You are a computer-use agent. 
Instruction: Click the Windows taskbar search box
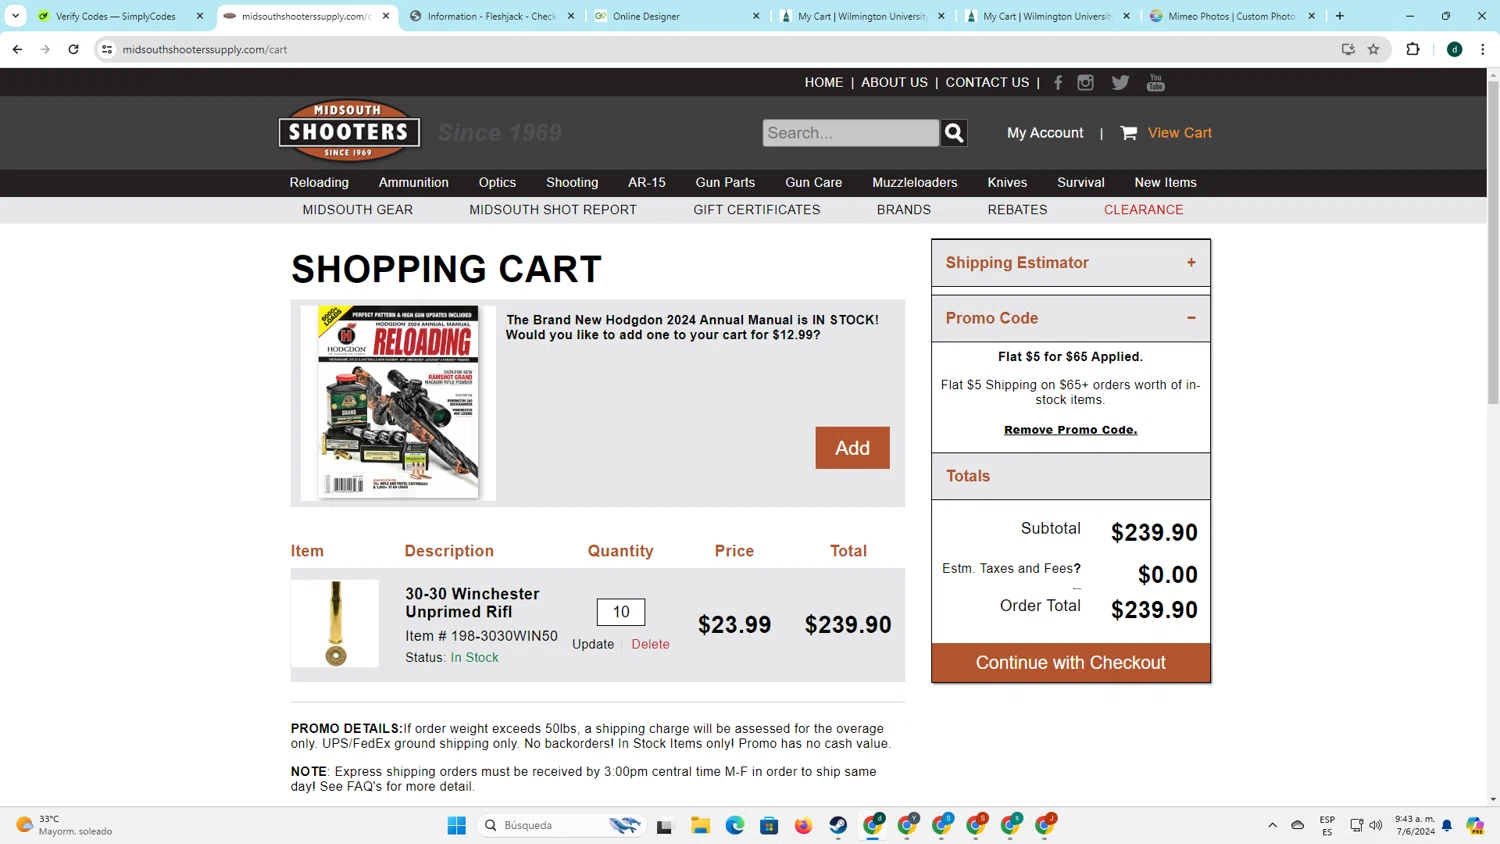click(562, 825)
